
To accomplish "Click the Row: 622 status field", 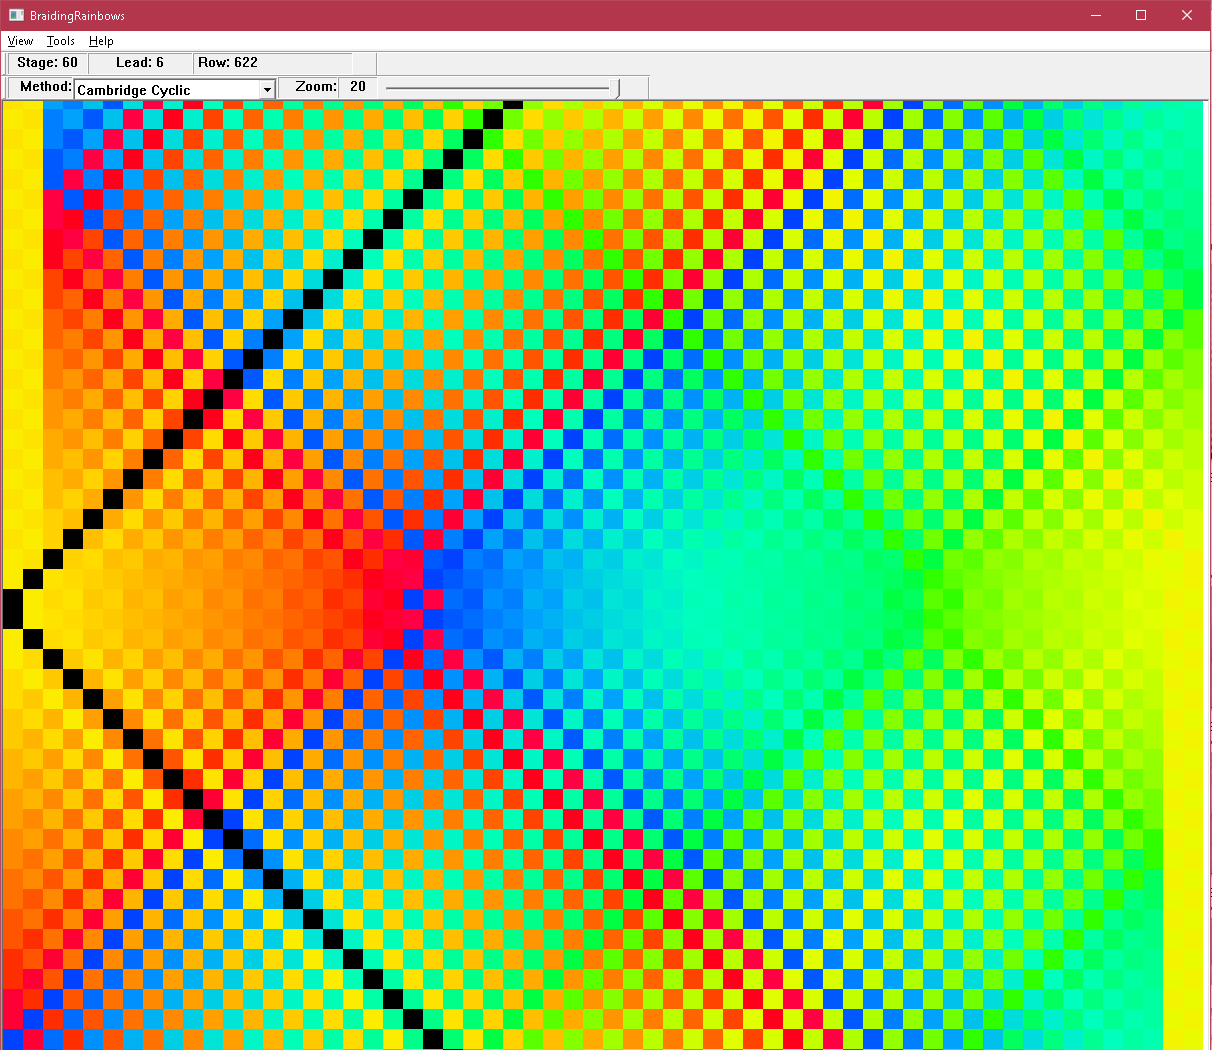I will 228,63.
